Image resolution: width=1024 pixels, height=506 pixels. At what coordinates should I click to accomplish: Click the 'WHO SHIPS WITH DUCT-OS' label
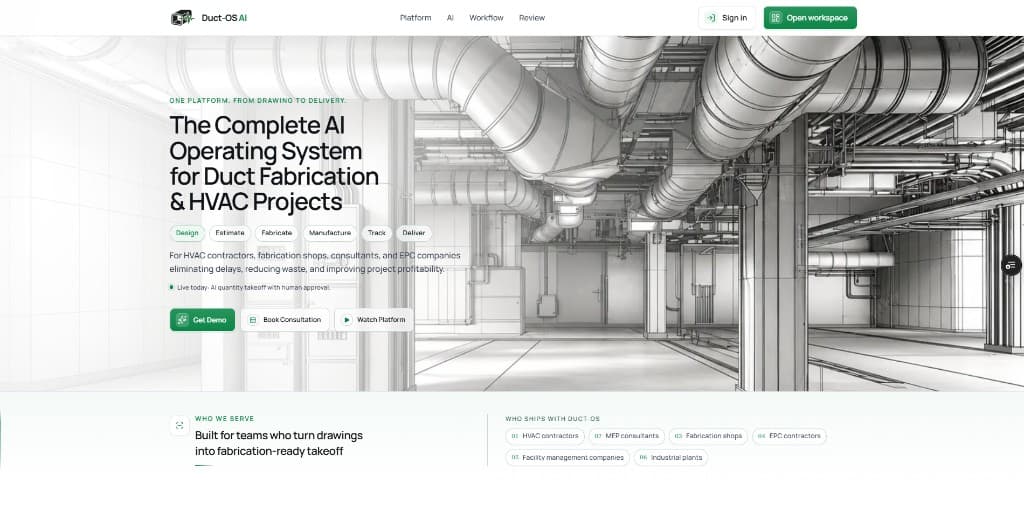point(552,419)
